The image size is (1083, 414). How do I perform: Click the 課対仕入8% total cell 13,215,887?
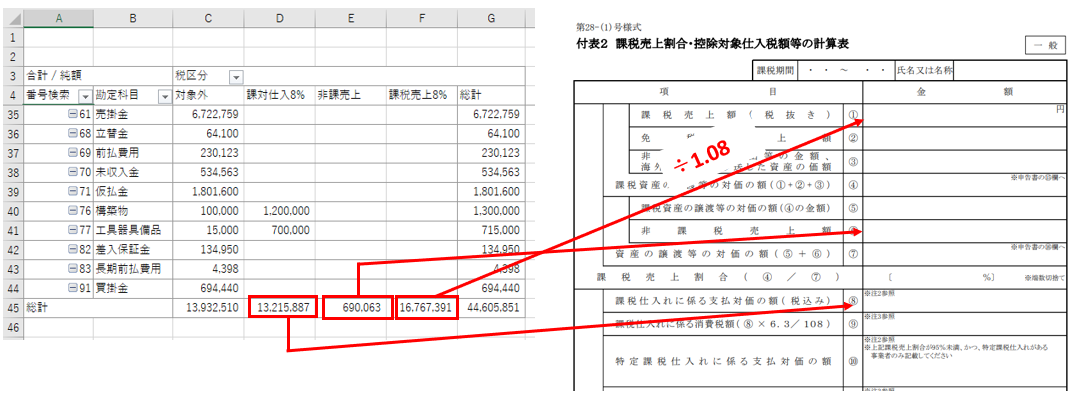coord(284,308)
